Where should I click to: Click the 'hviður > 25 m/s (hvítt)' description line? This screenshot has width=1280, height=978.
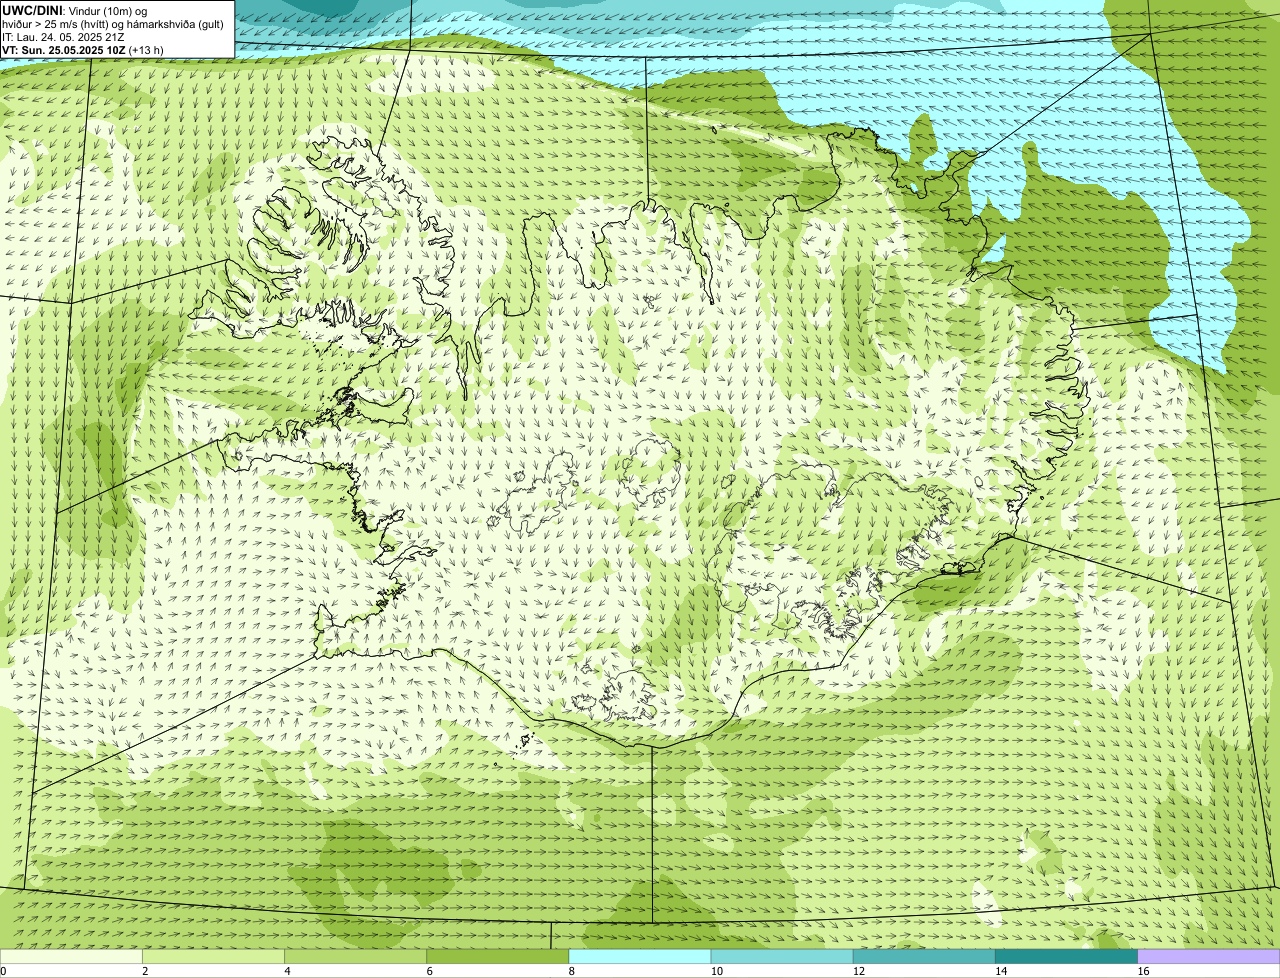(114, 24)
